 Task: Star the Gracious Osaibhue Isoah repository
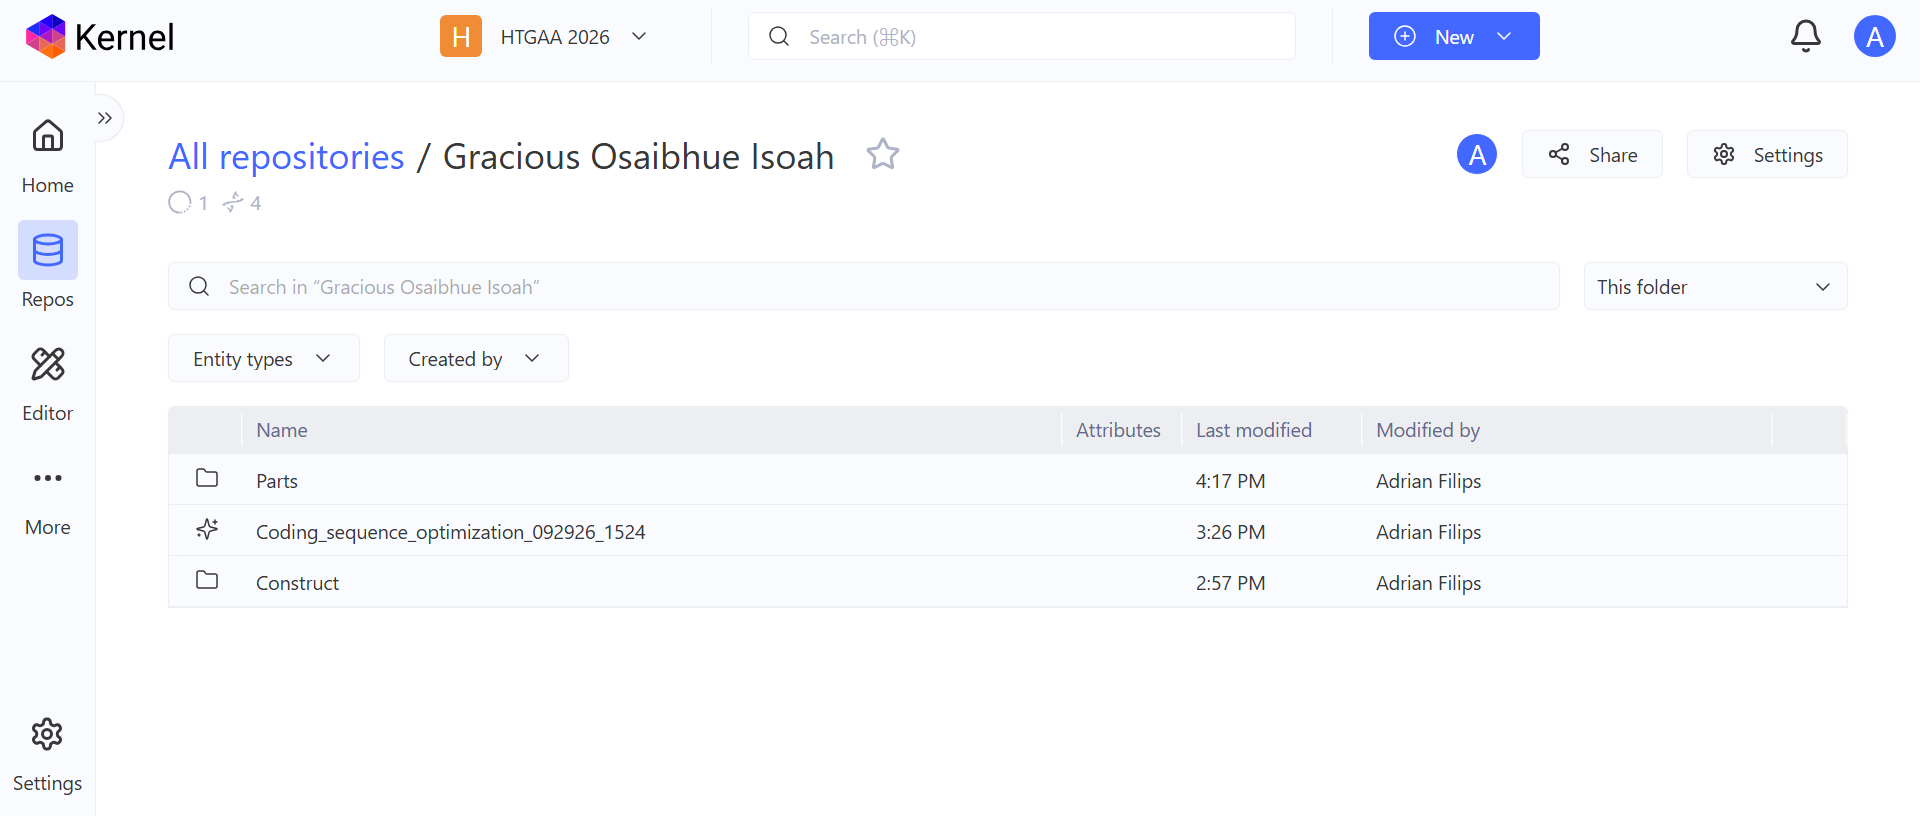click(x=883, y=155)
